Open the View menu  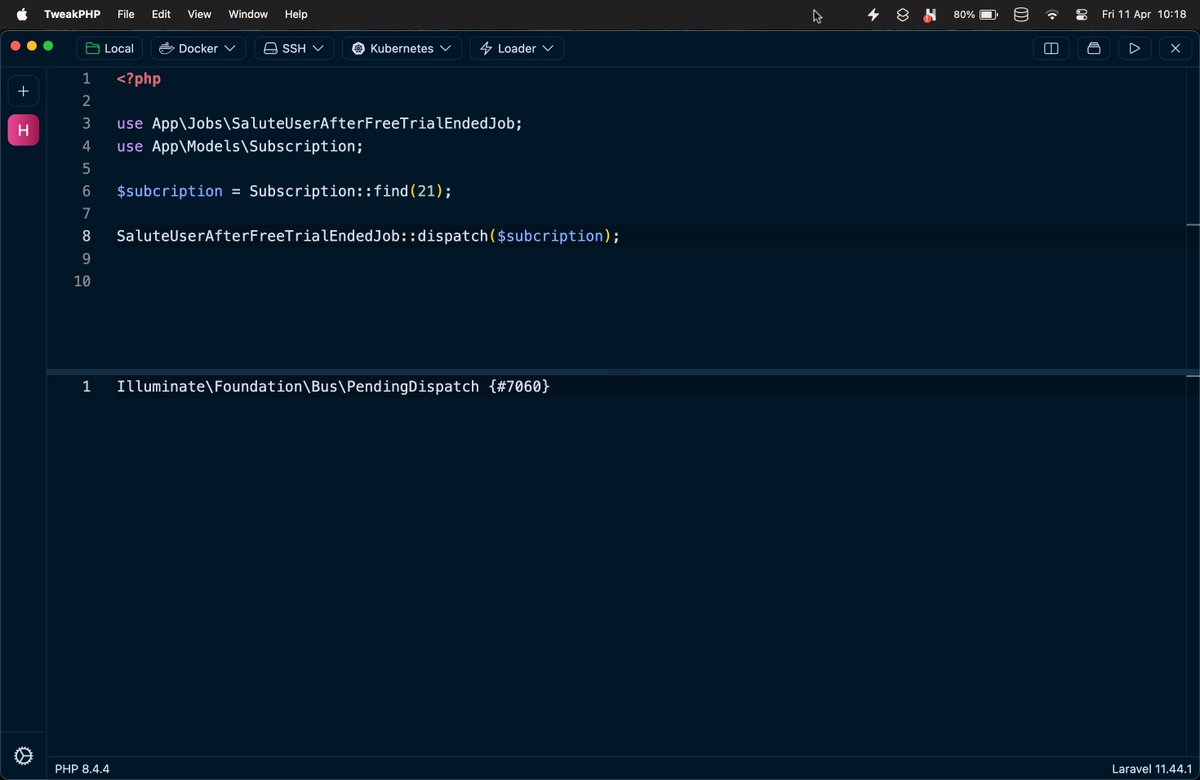click(200, 14)
